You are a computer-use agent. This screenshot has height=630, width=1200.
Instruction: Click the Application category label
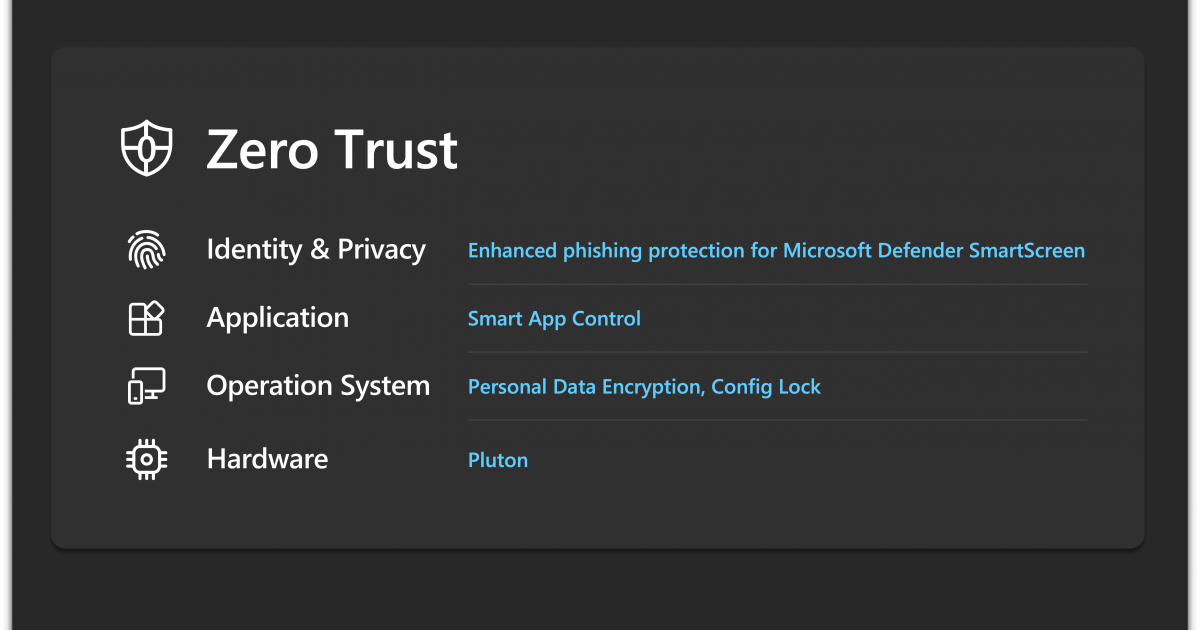(278, 318)
